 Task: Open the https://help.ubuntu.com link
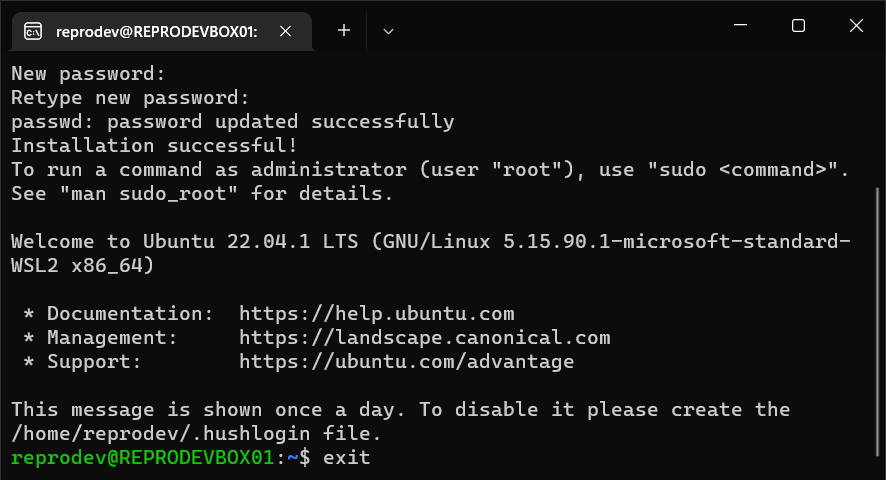(376, 313)
